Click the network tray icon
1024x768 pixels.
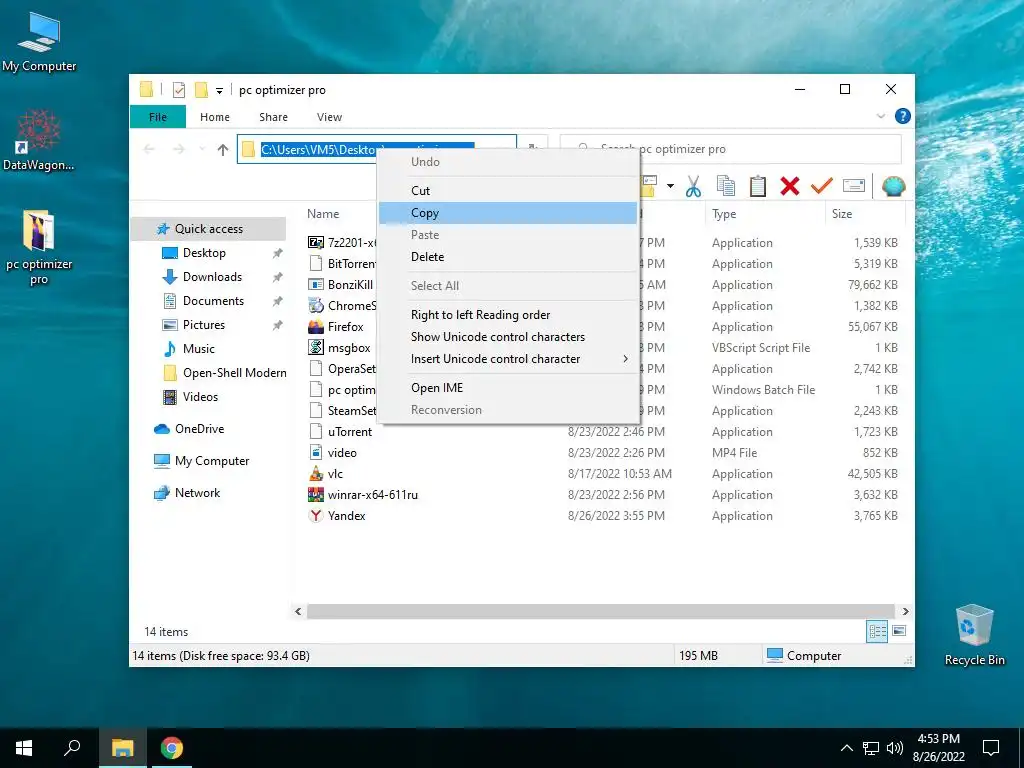(x=871, y=748)
